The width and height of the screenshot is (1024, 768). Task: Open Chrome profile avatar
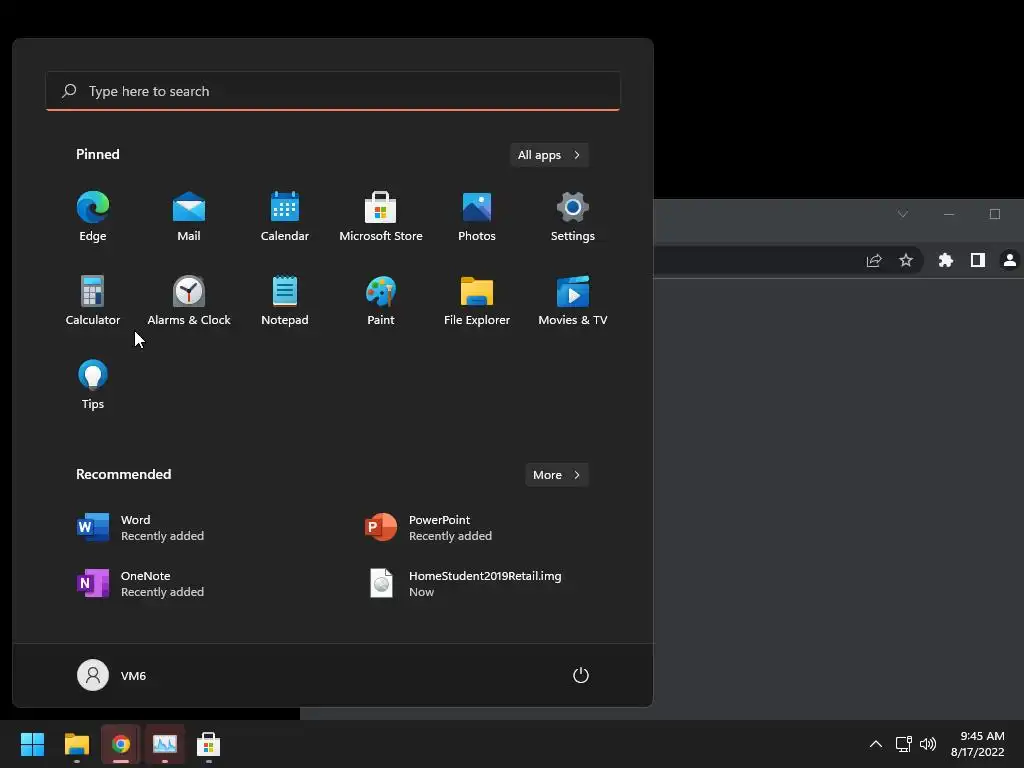[1010, 261]
